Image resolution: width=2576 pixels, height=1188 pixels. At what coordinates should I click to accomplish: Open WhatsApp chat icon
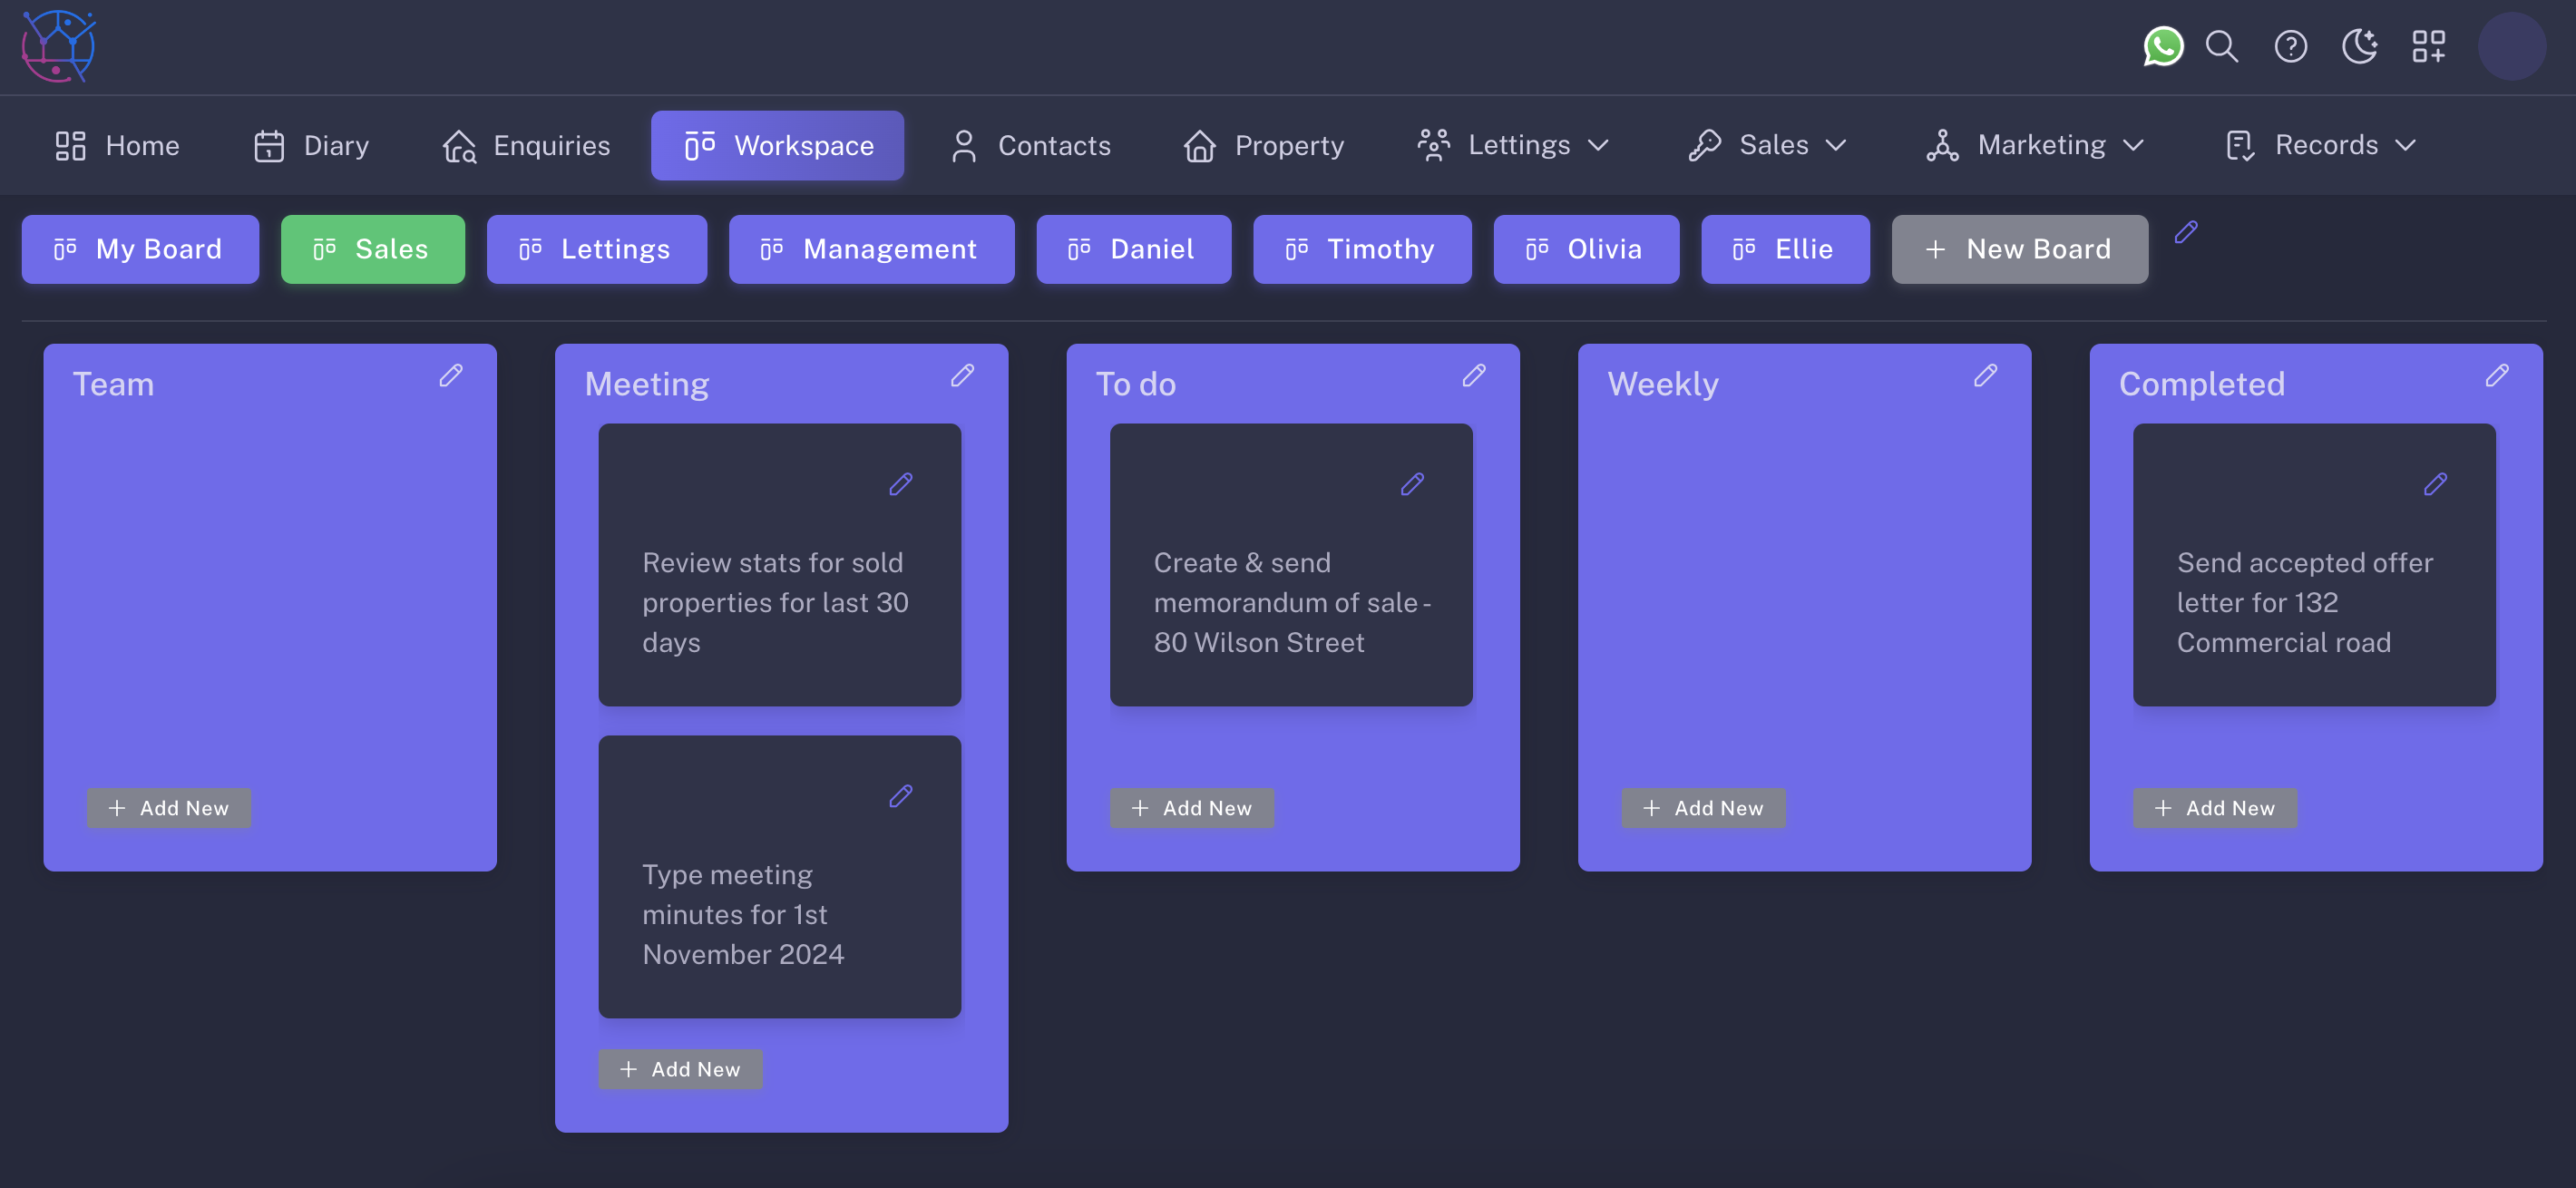click(x=2162, y=46)
